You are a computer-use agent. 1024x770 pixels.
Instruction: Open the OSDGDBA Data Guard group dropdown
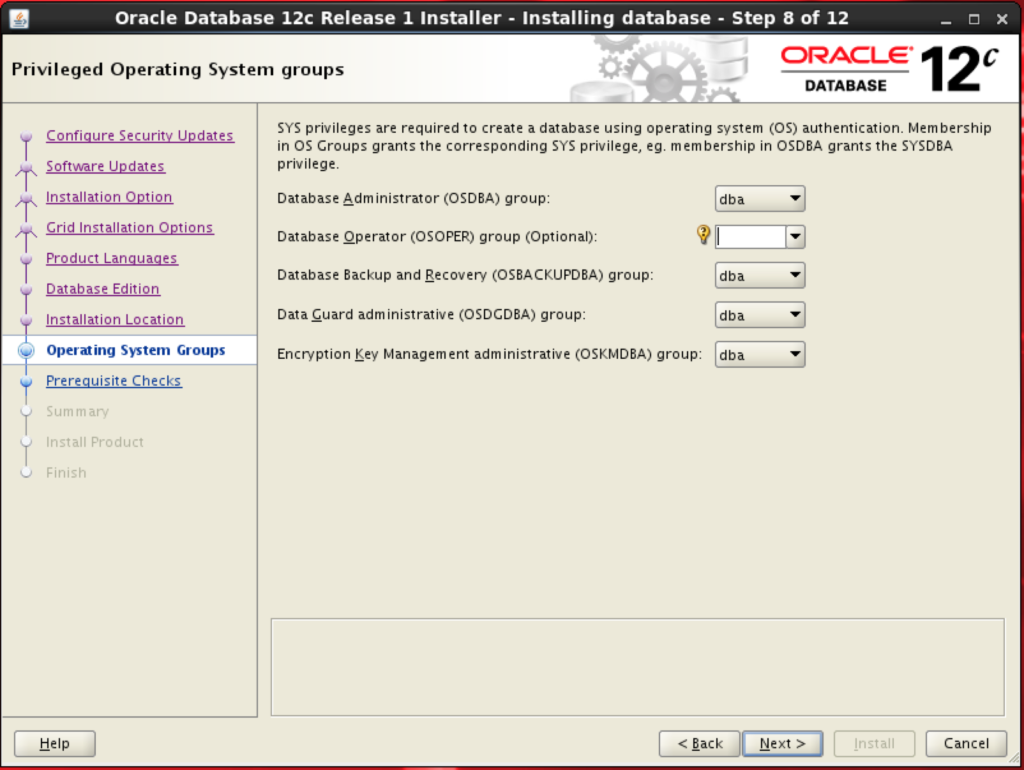point(760,315)
